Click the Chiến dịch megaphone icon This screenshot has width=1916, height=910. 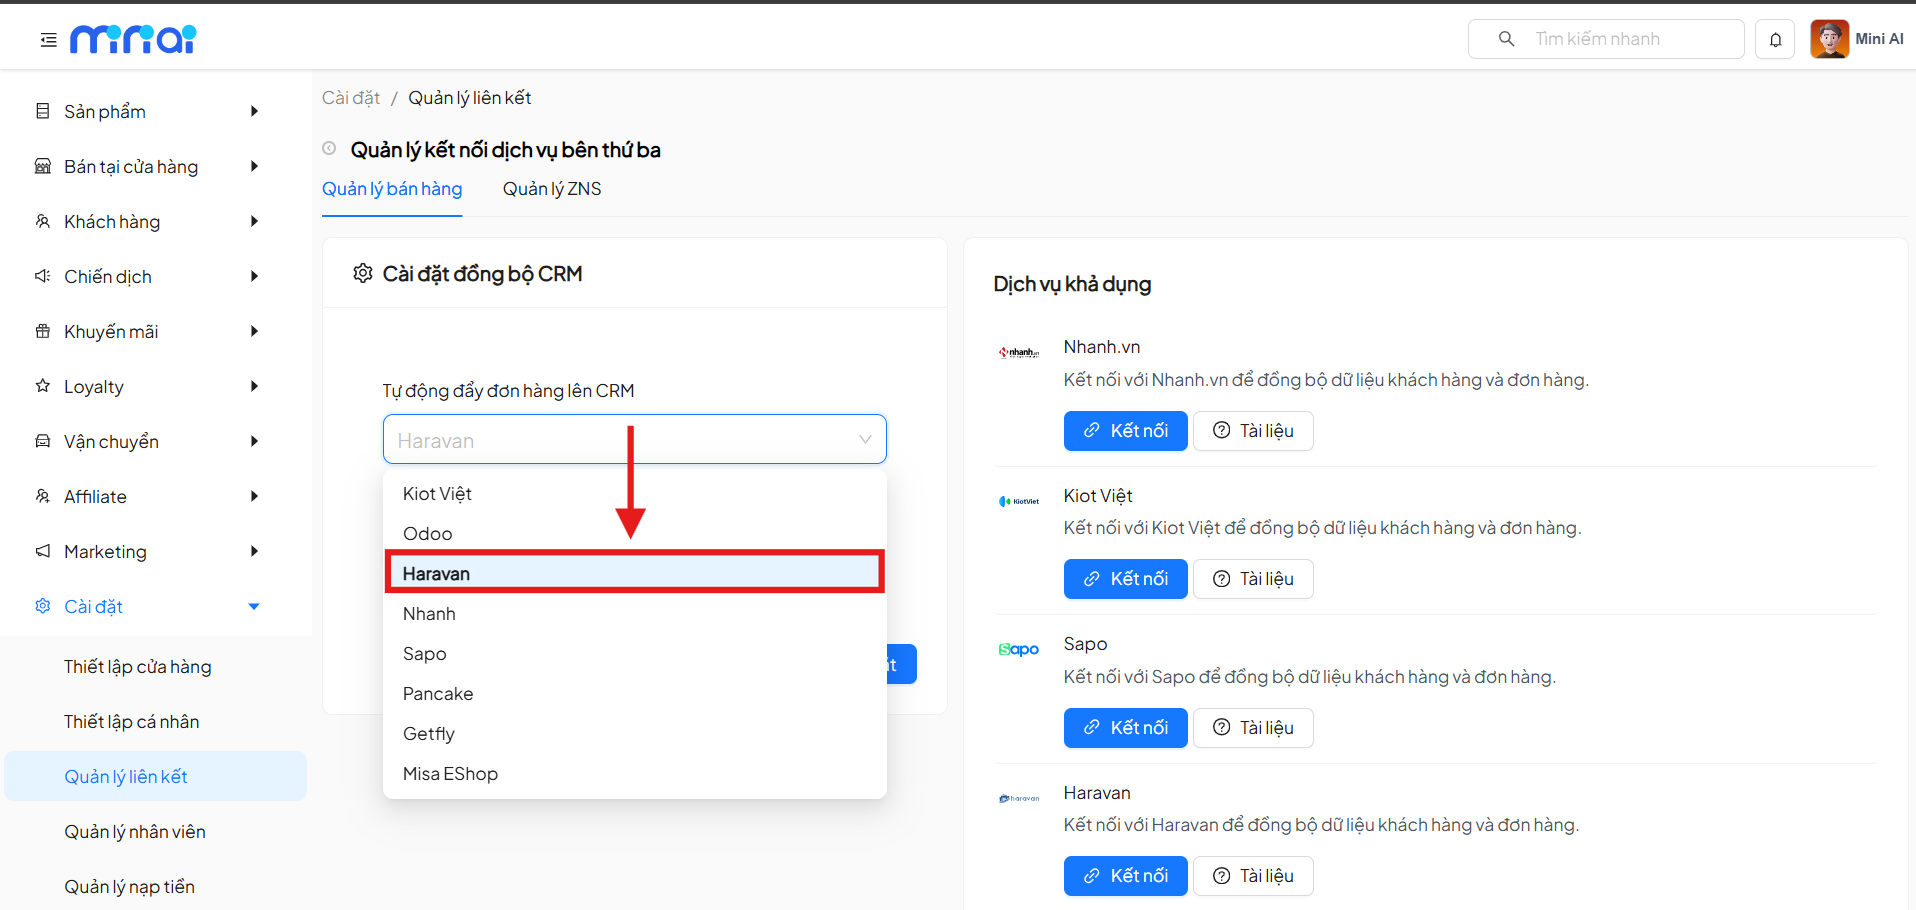tap(41, 276)
